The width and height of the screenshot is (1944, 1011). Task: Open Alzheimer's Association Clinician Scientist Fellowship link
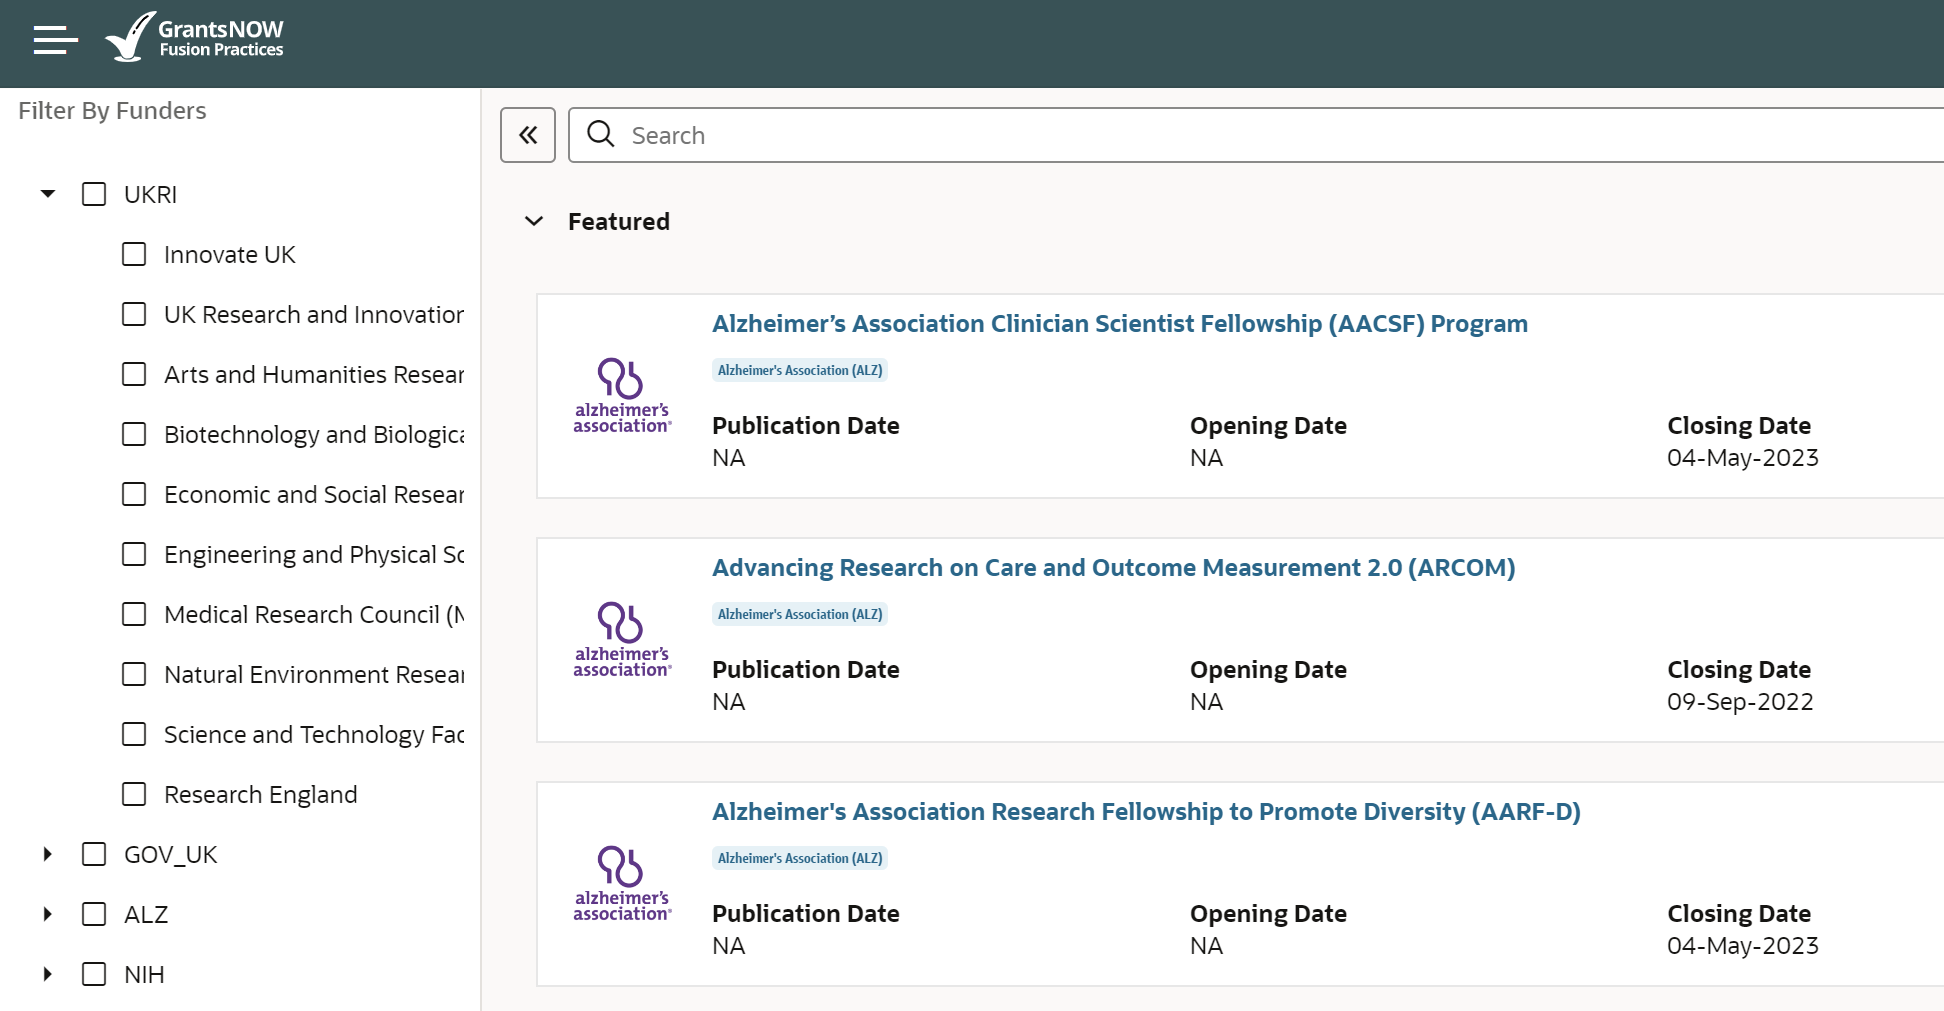[x=1119, y=324]
